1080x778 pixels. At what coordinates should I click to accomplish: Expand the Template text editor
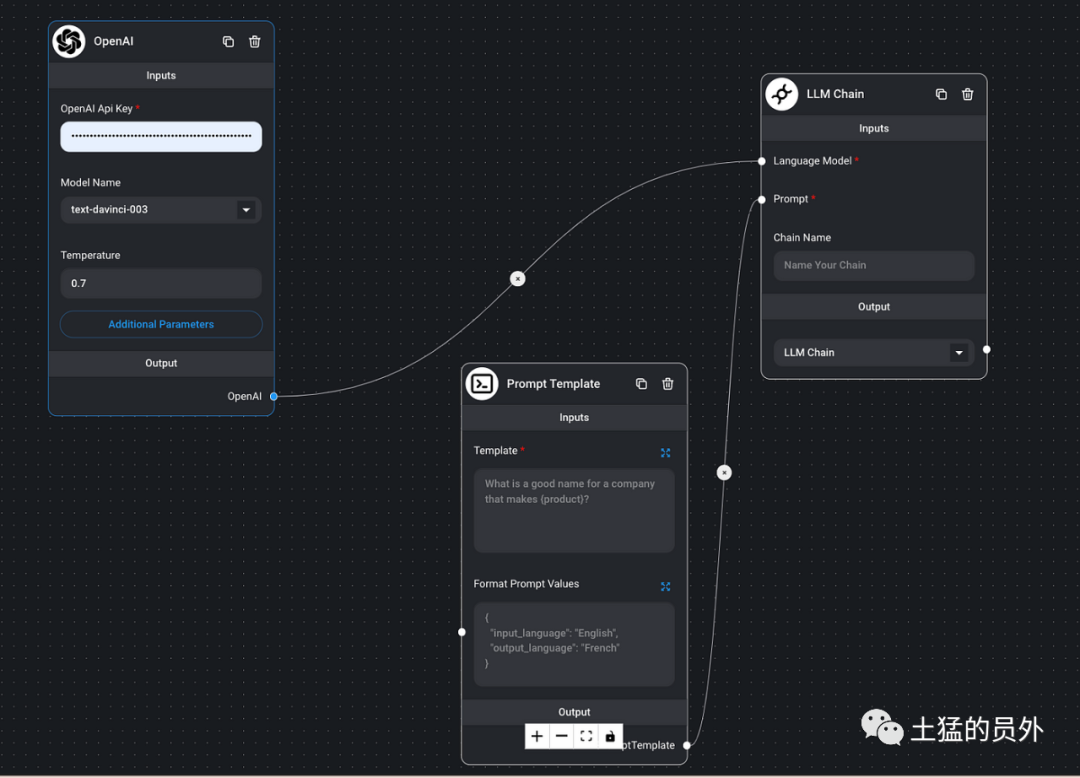click(665, 452)
